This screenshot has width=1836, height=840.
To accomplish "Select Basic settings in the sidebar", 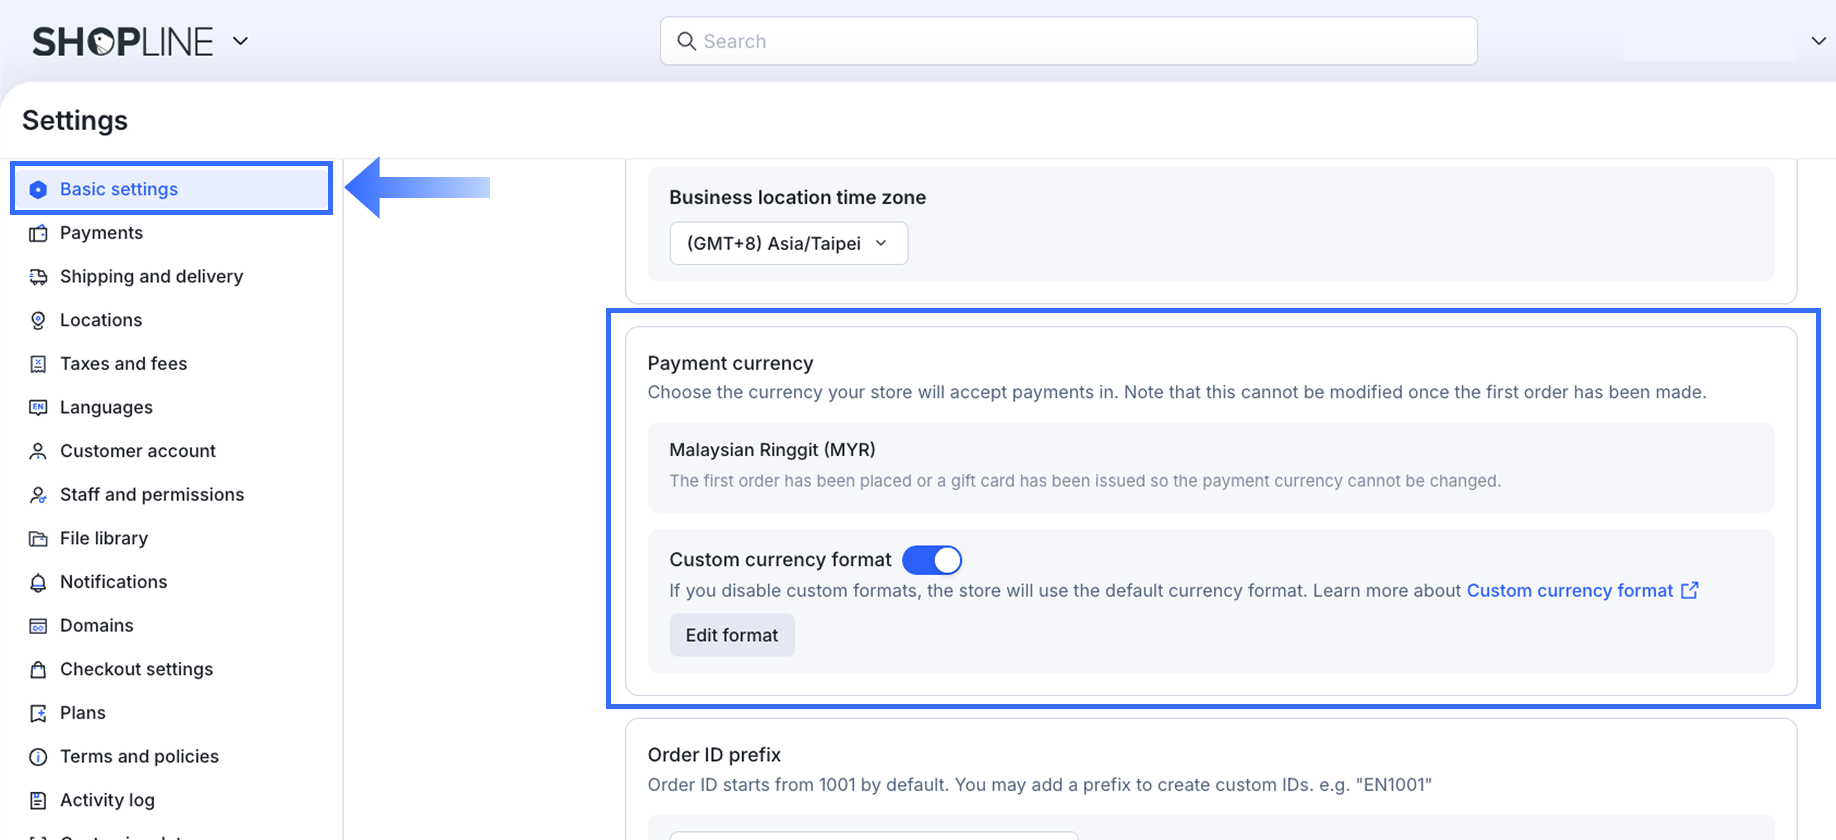I will [x=119, y=189].
